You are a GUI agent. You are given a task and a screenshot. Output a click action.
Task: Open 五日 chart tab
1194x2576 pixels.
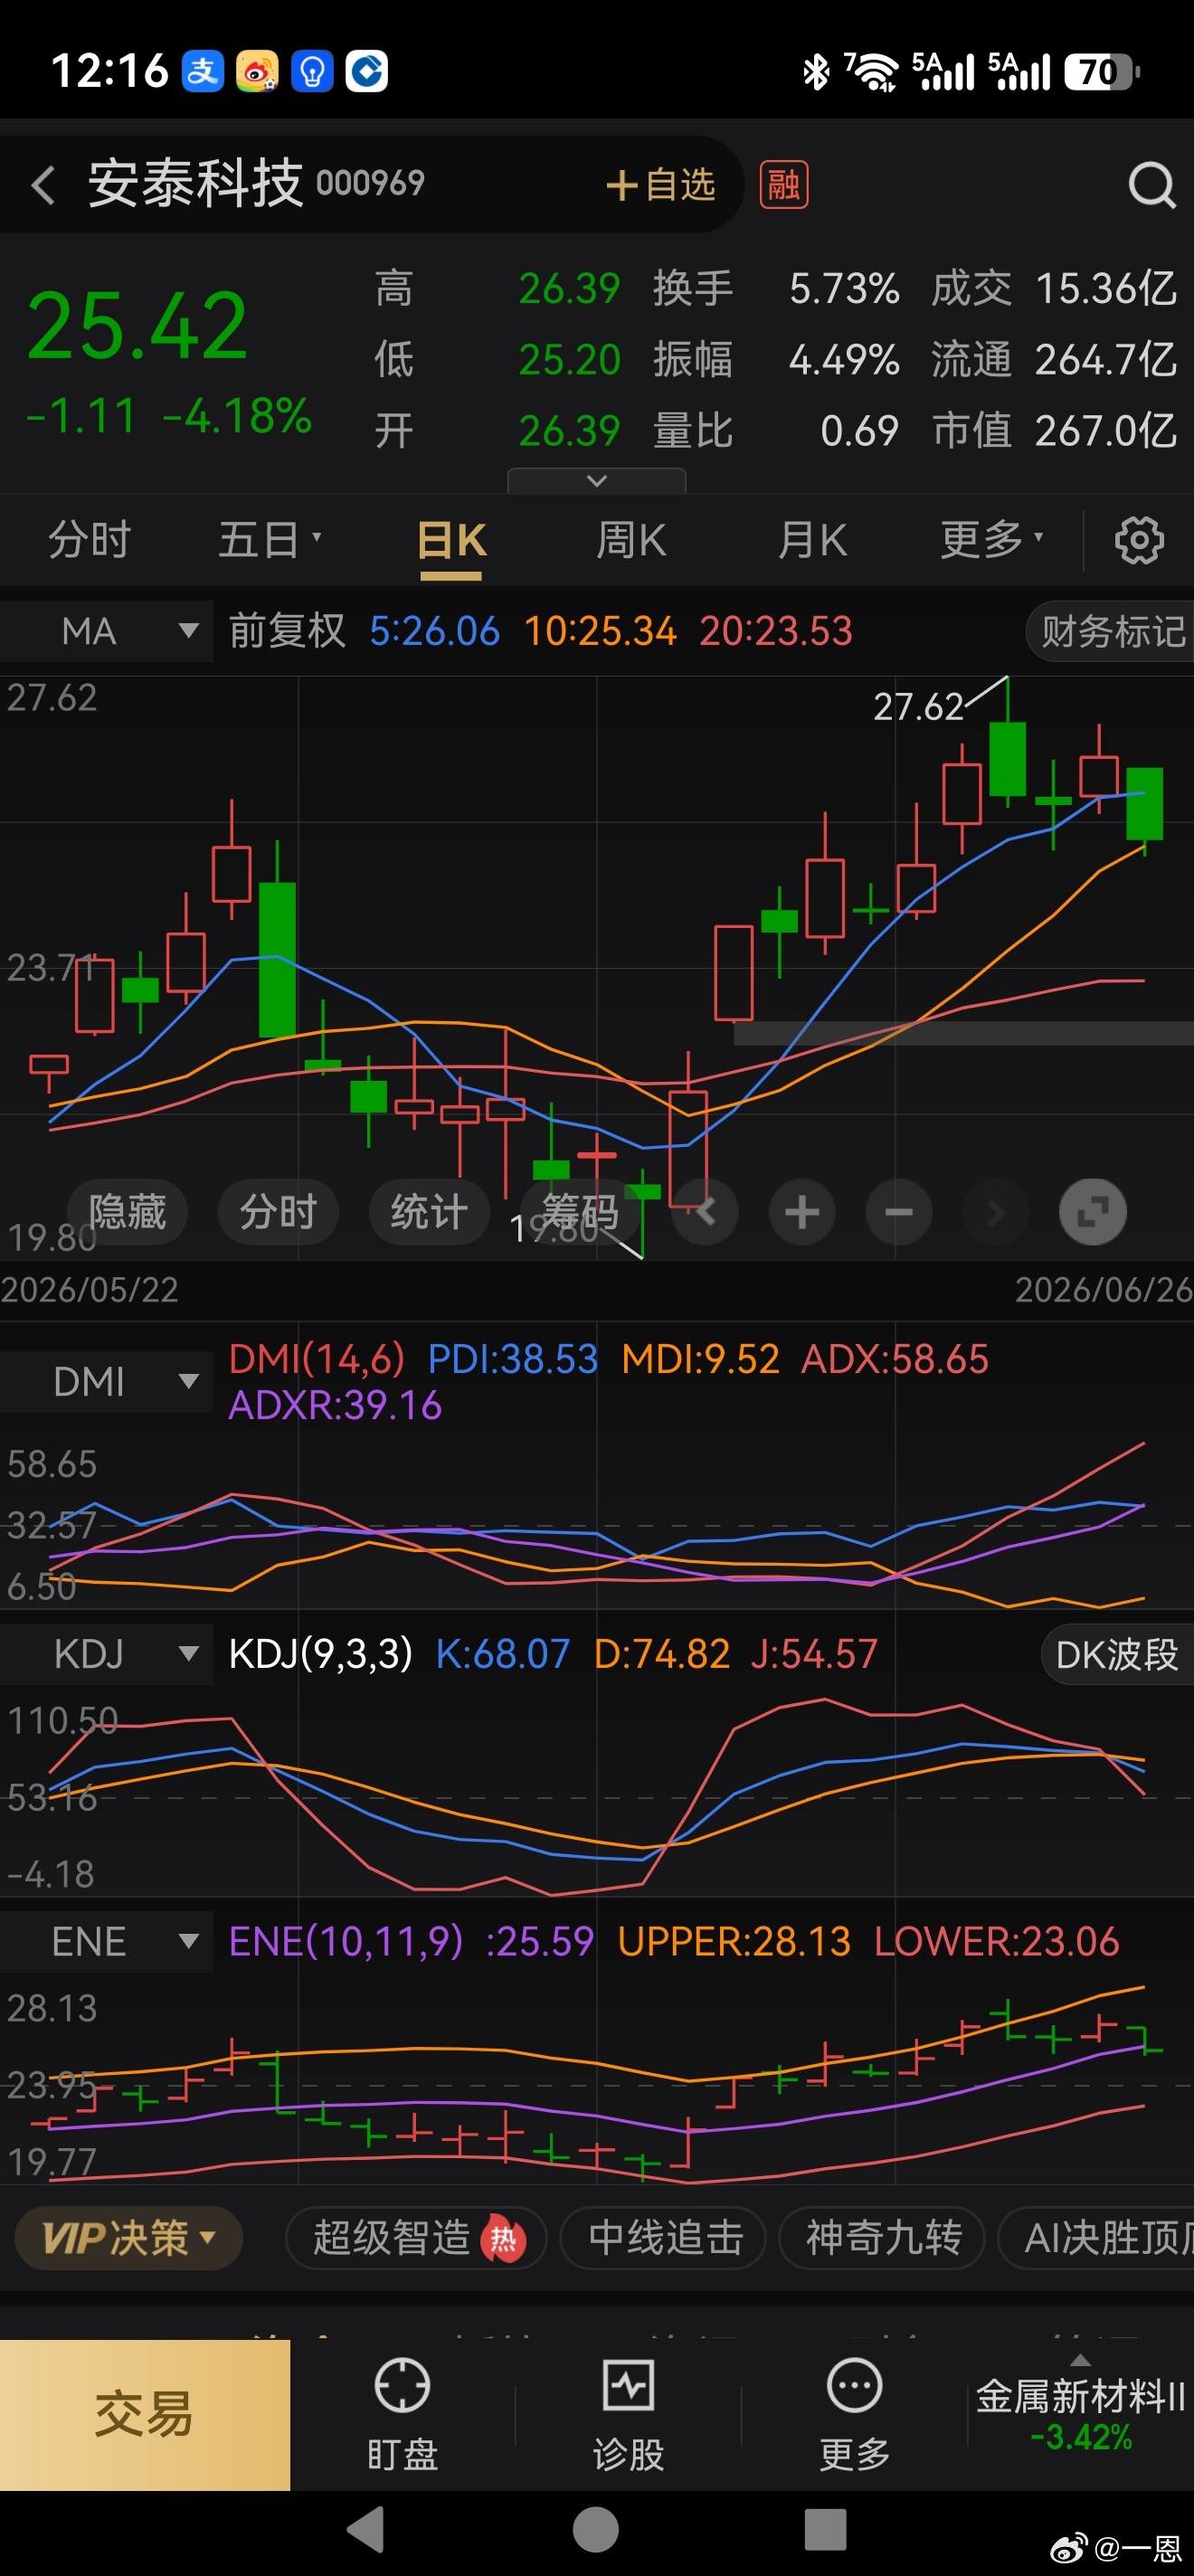[270, 541]
